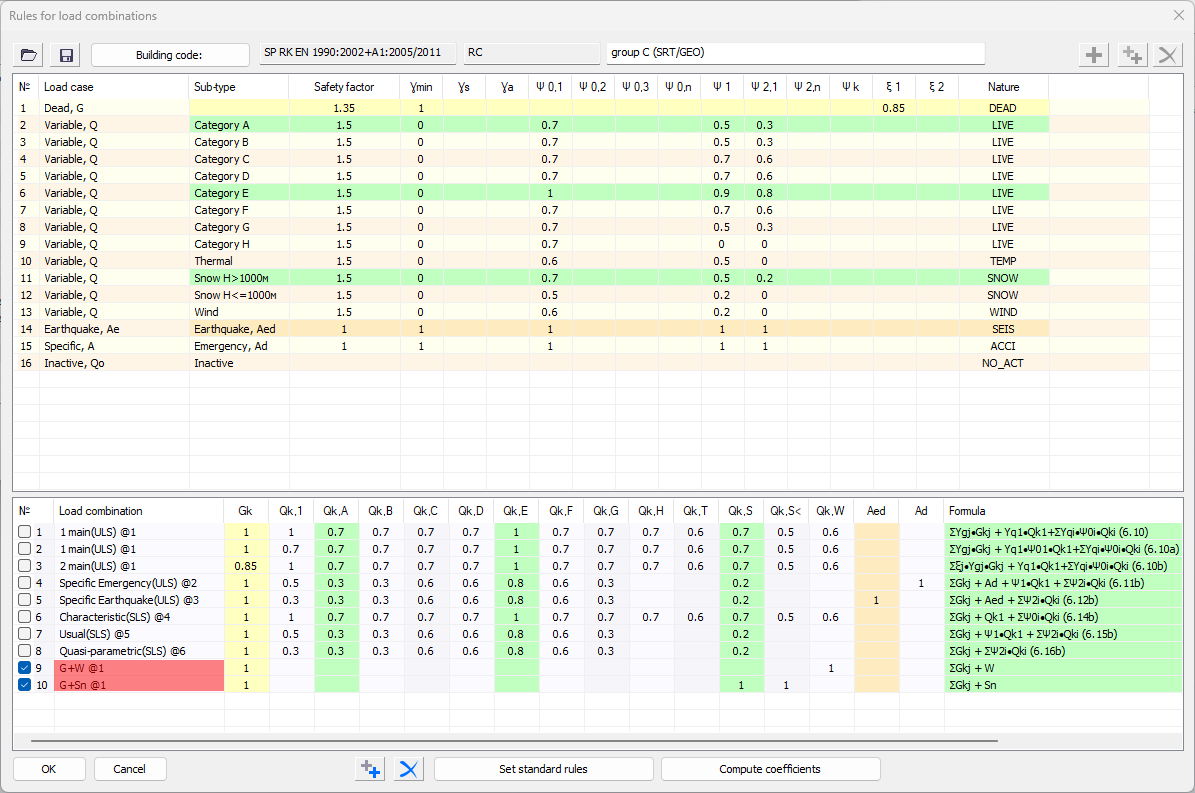This screenshot has height=793, width=1195.
Task: Open the group C (SRT/GEO) selector
Action: pyautogui.click(x=795, y=54)
